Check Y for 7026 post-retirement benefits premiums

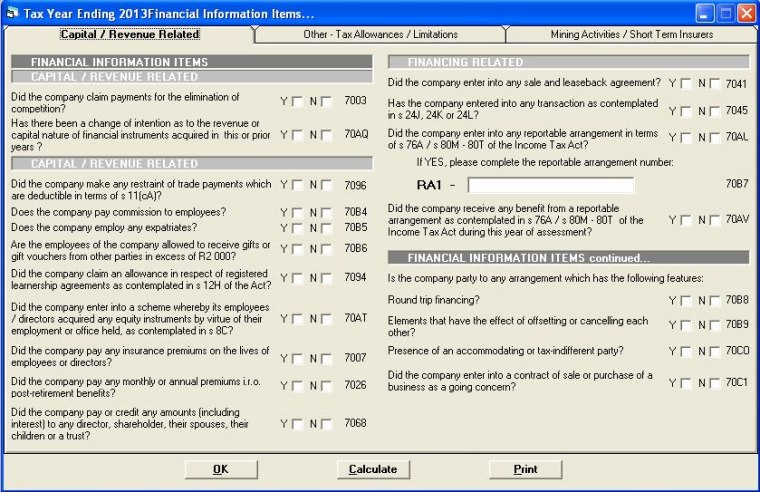(x=298, y=386)
